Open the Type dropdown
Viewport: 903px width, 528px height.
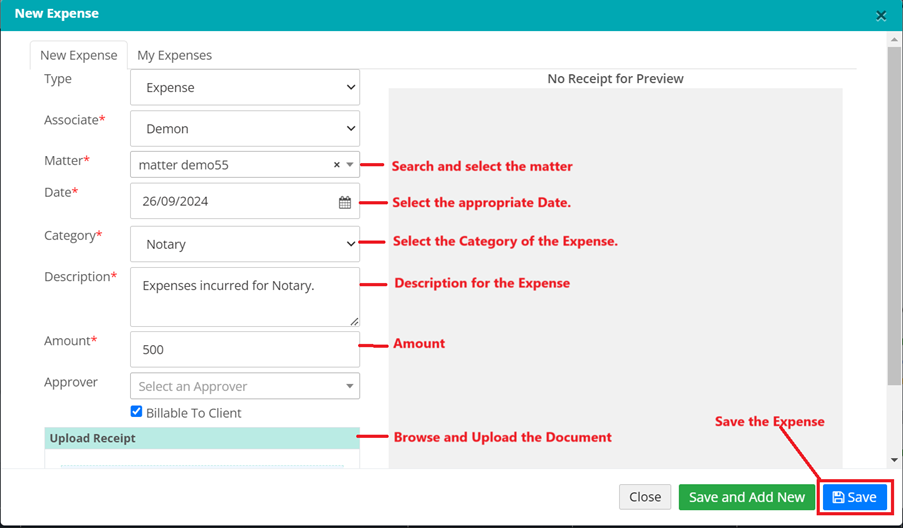(x=245, y=88)
